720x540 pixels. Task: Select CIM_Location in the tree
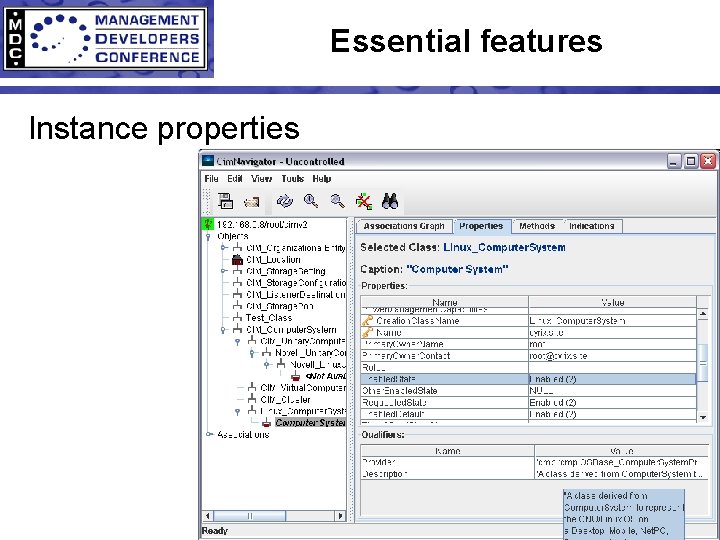pos(273,259)
